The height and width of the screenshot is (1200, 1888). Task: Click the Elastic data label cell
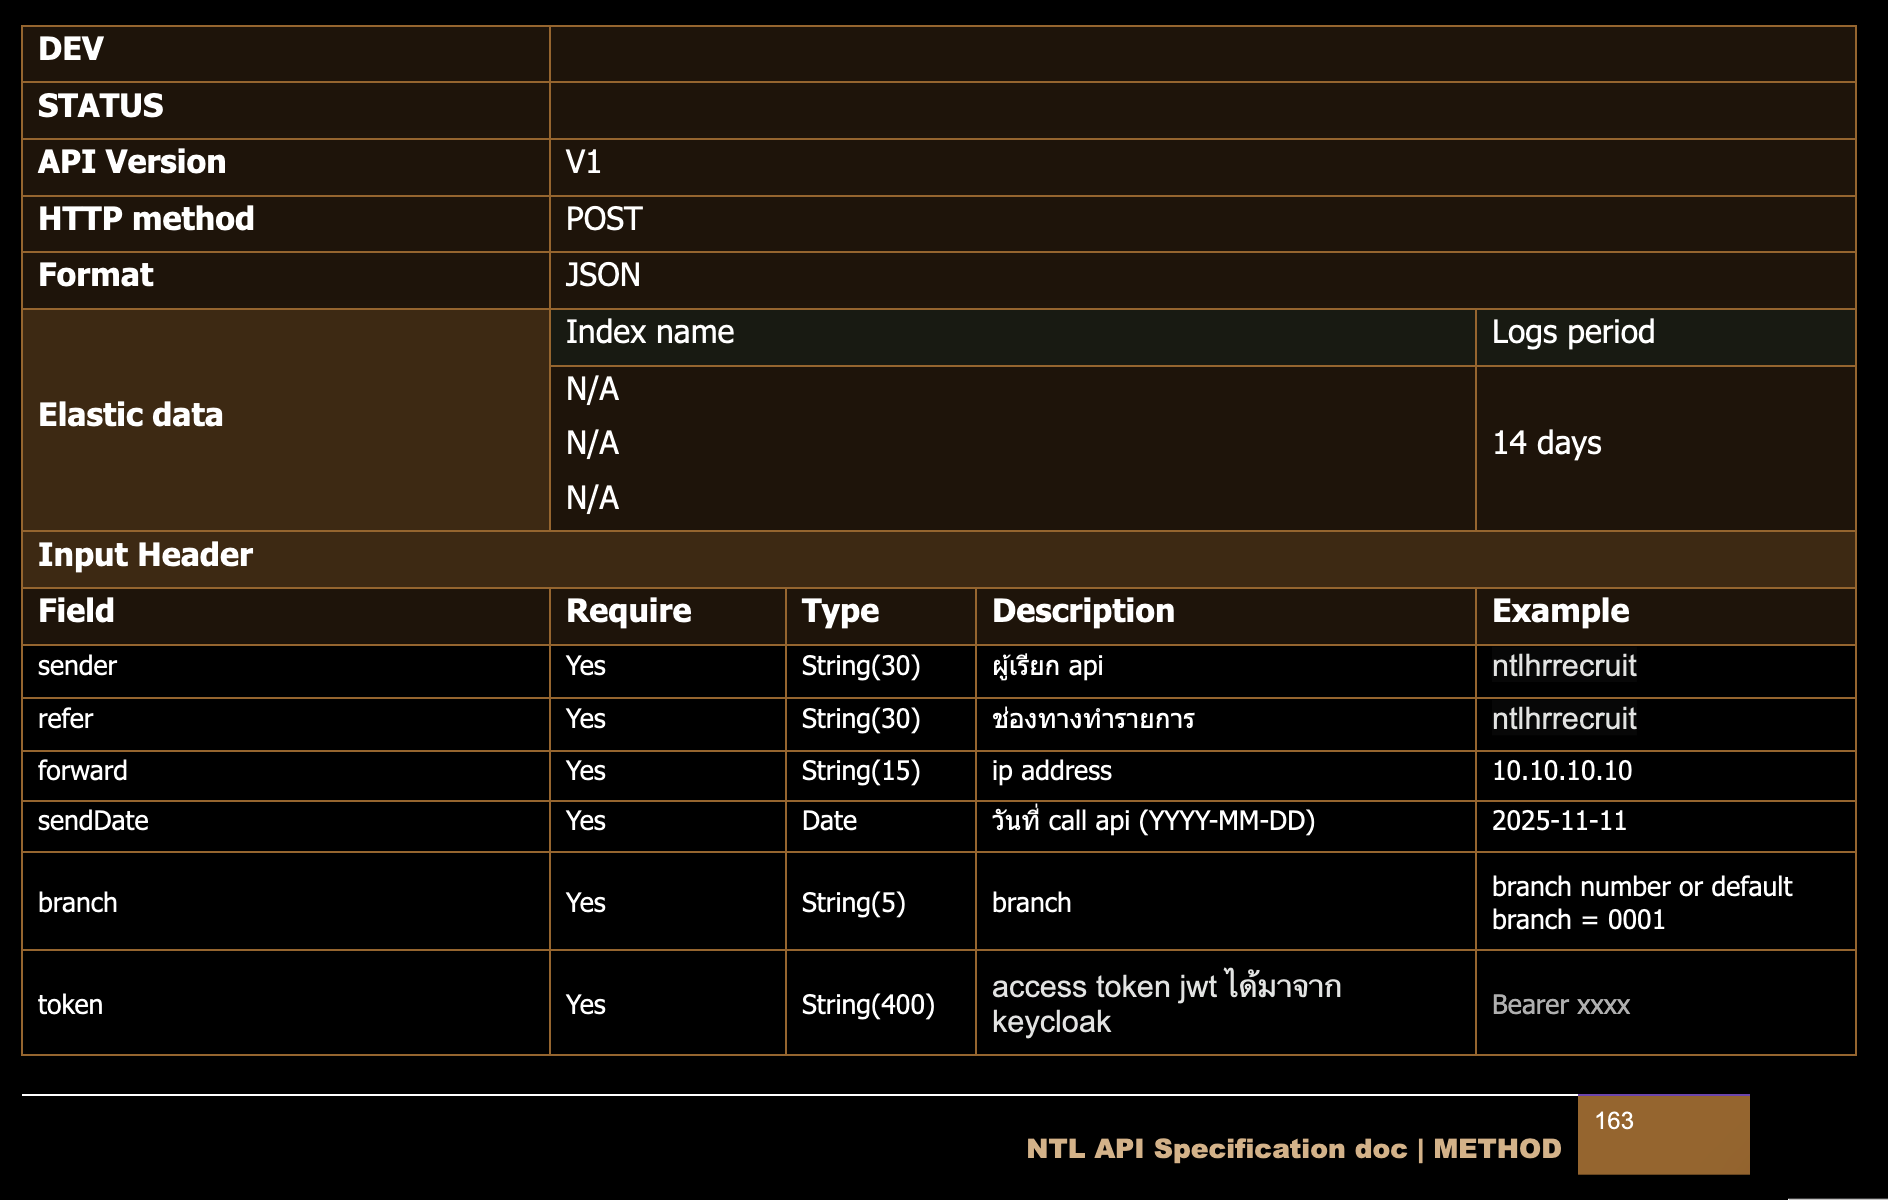pyautogui.click(x=130, y=415)
